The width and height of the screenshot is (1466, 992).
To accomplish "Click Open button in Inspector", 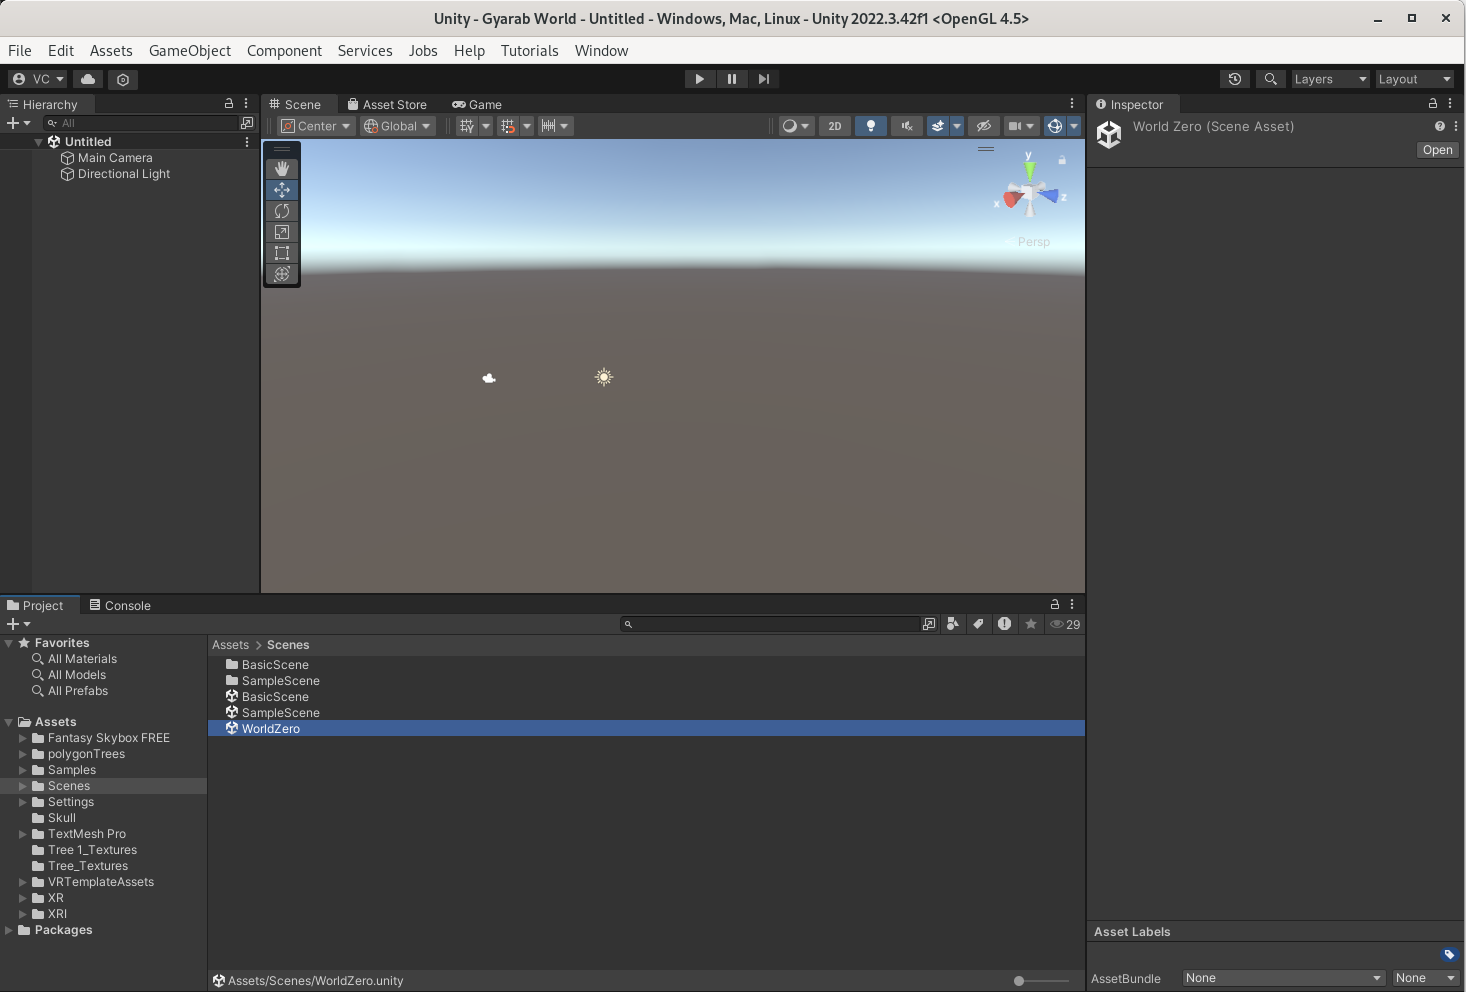I will tap(1437, 150).
